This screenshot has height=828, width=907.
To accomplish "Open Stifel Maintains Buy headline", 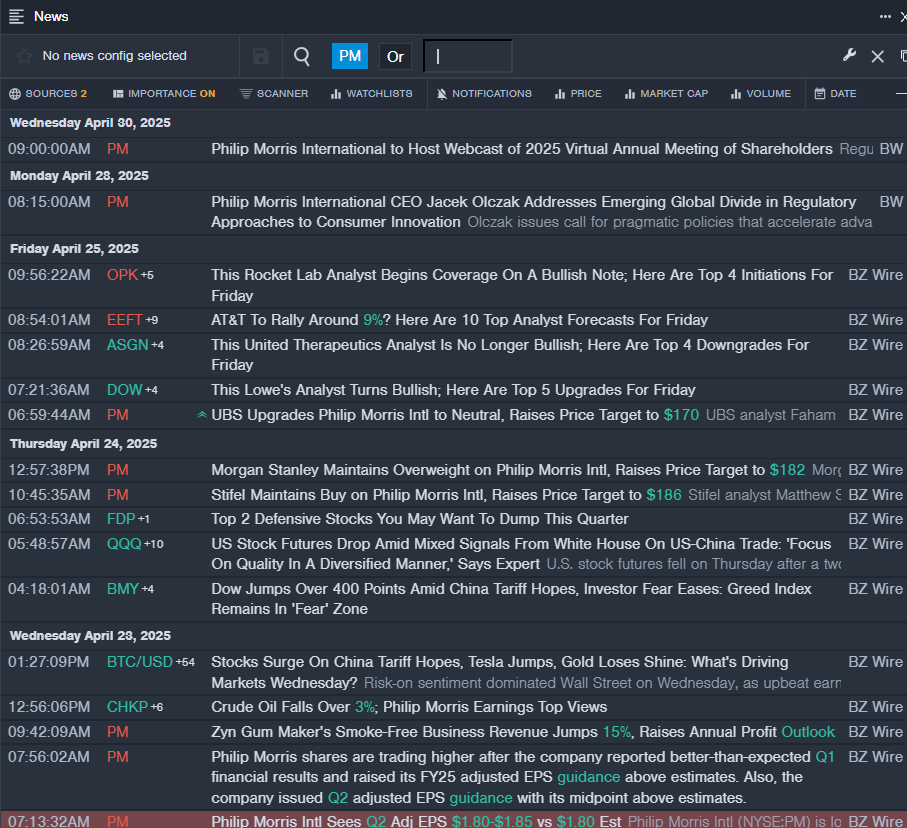I will [x=446, y=495].
